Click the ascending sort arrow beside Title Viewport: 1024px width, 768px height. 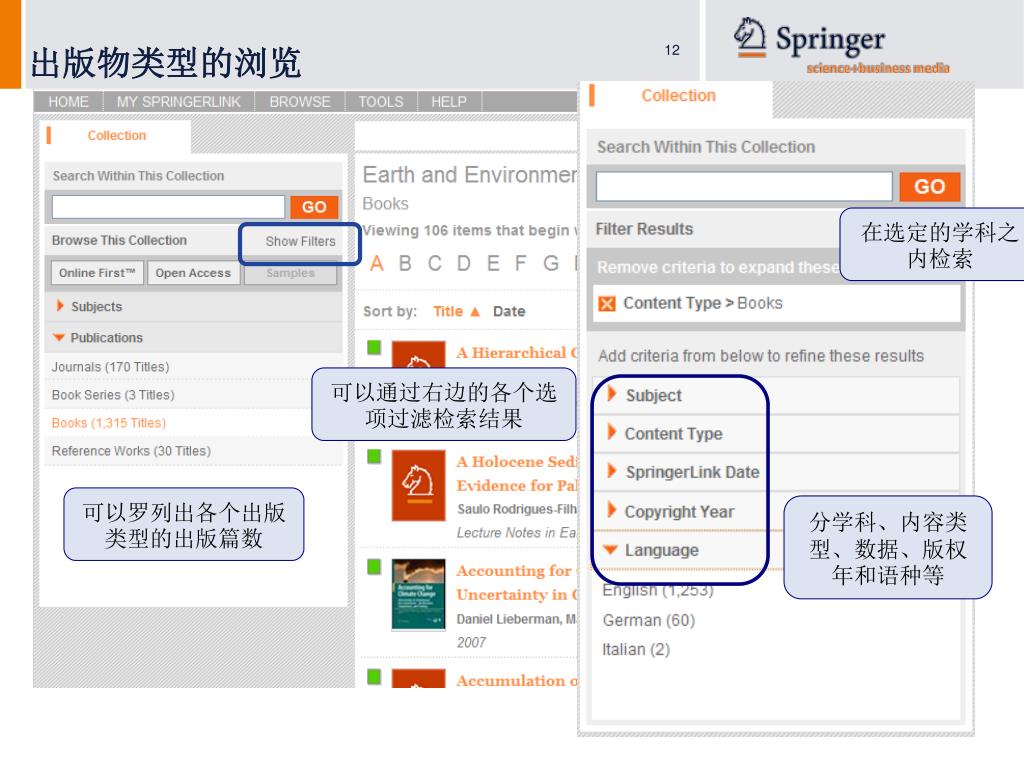[x=475, y=312]
